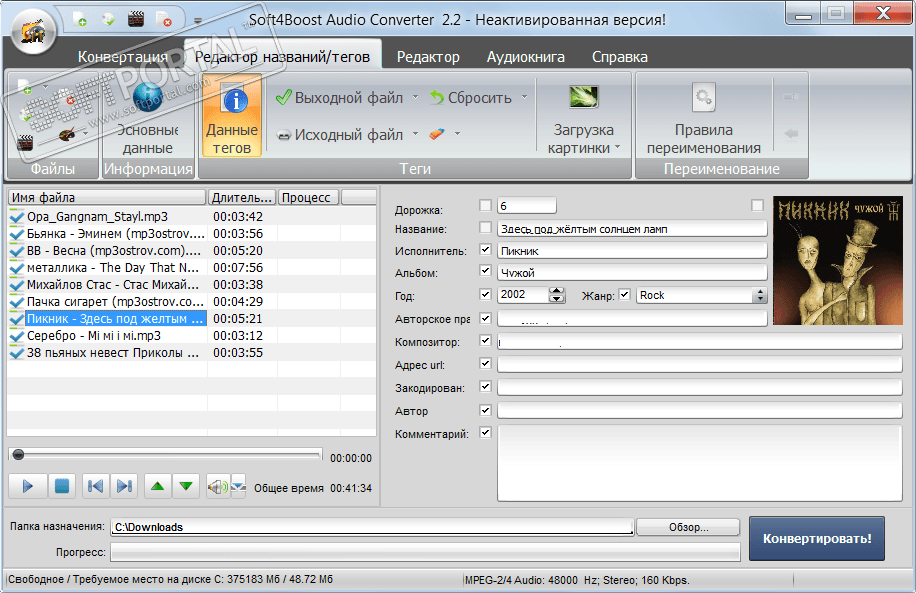Click the Пикник album cover thumbnail
Screen dimensions: 916x593
(x=838, y=261)
